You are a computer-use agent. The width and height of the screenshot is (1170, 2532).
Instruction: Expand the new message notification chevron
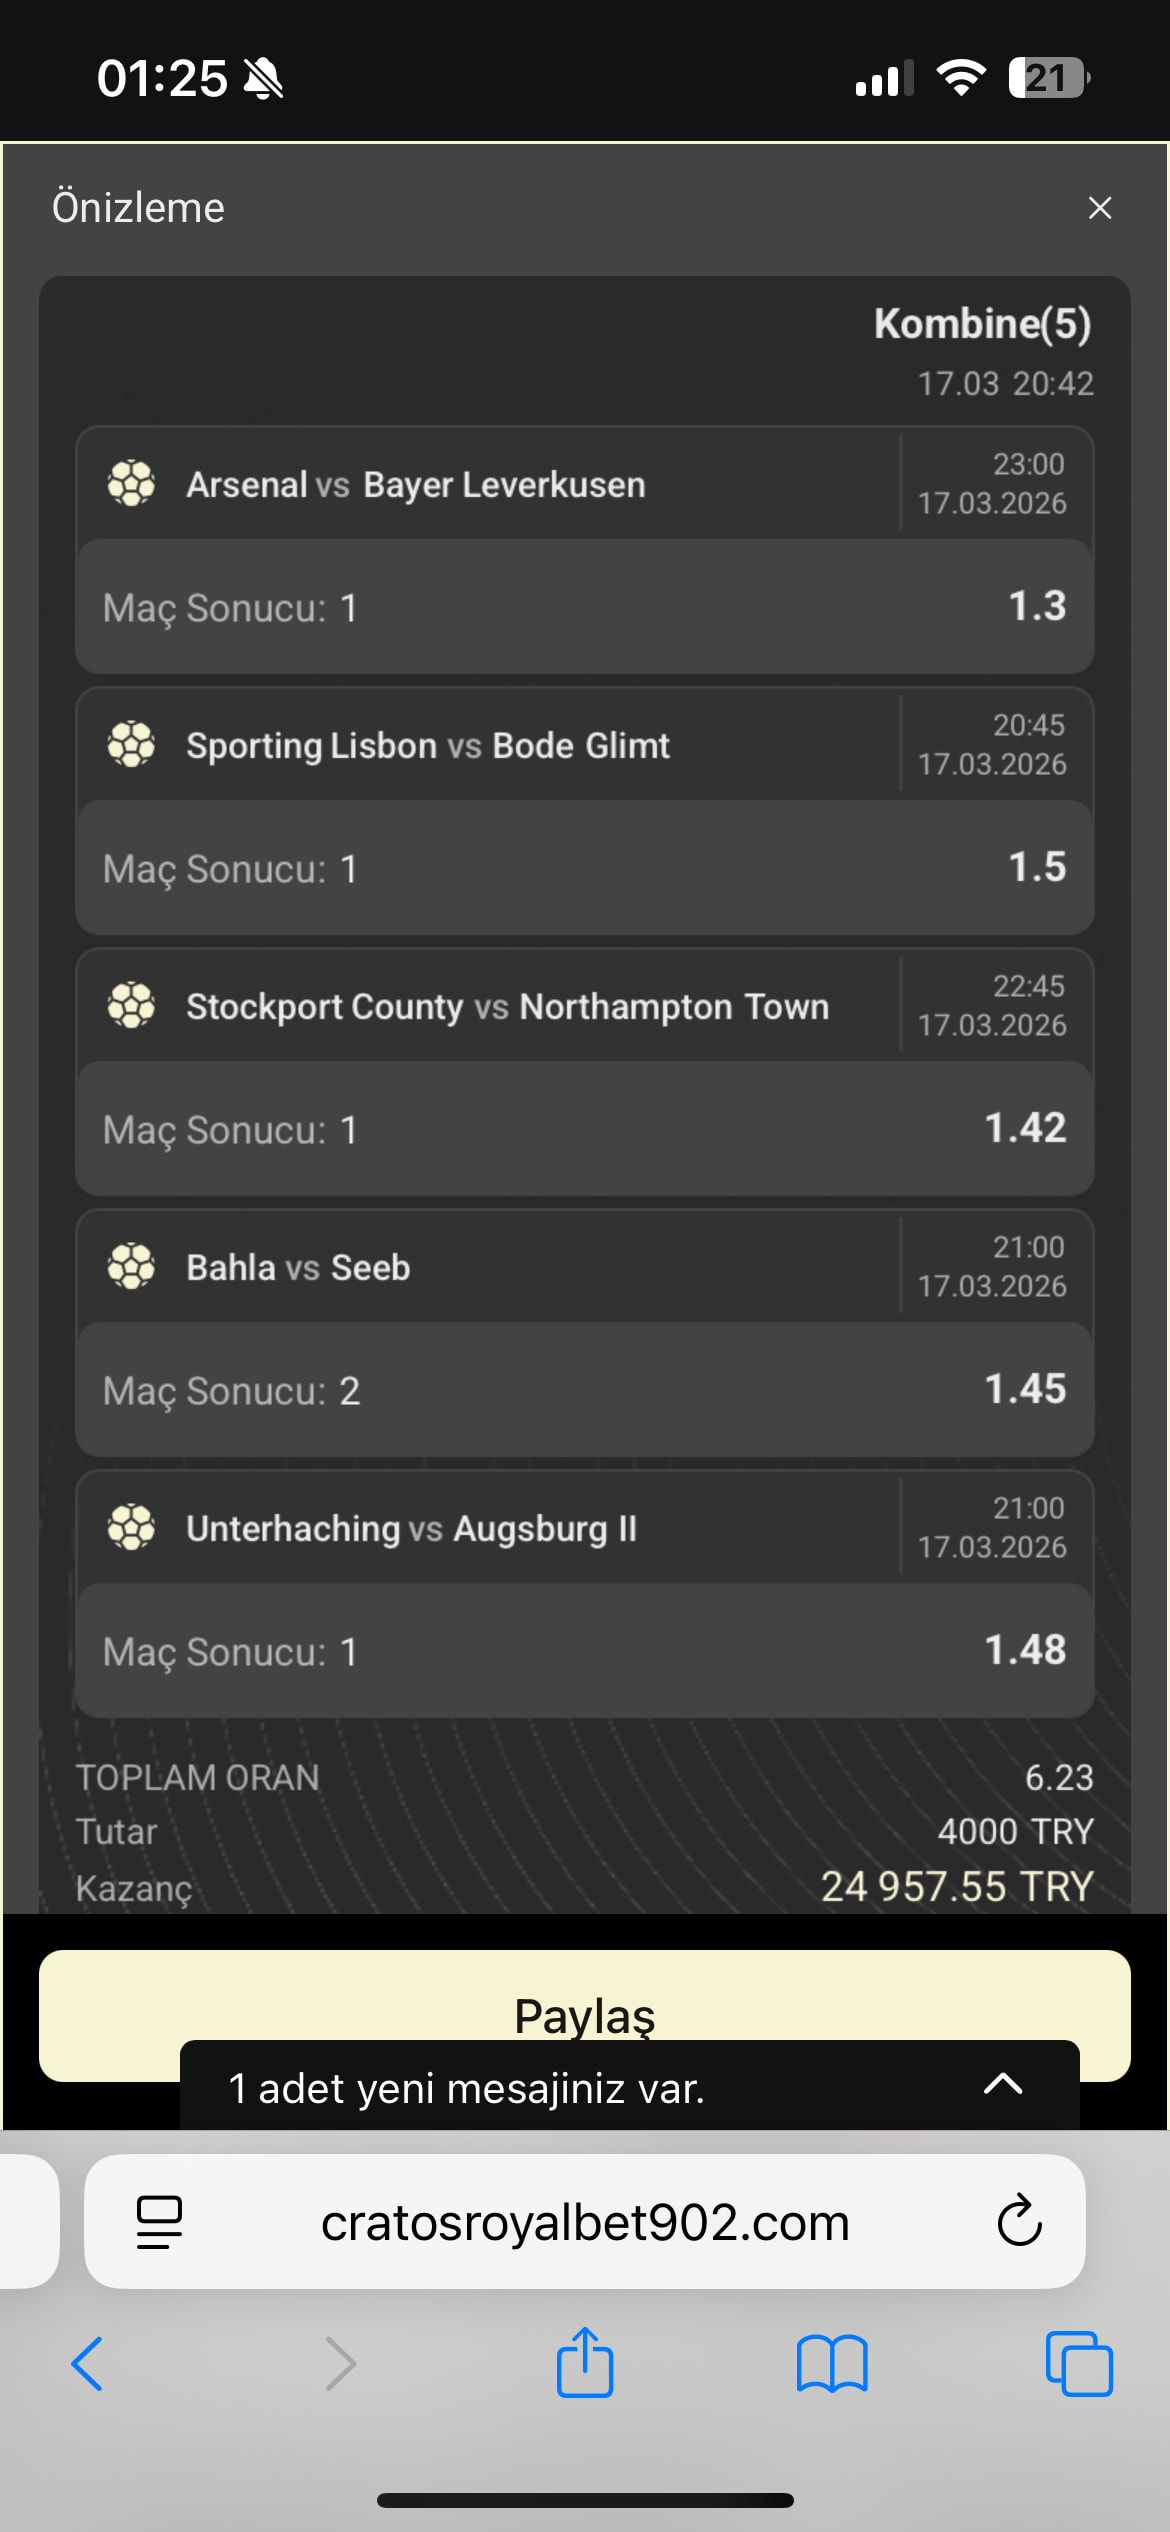[x=1003, y=2084]
